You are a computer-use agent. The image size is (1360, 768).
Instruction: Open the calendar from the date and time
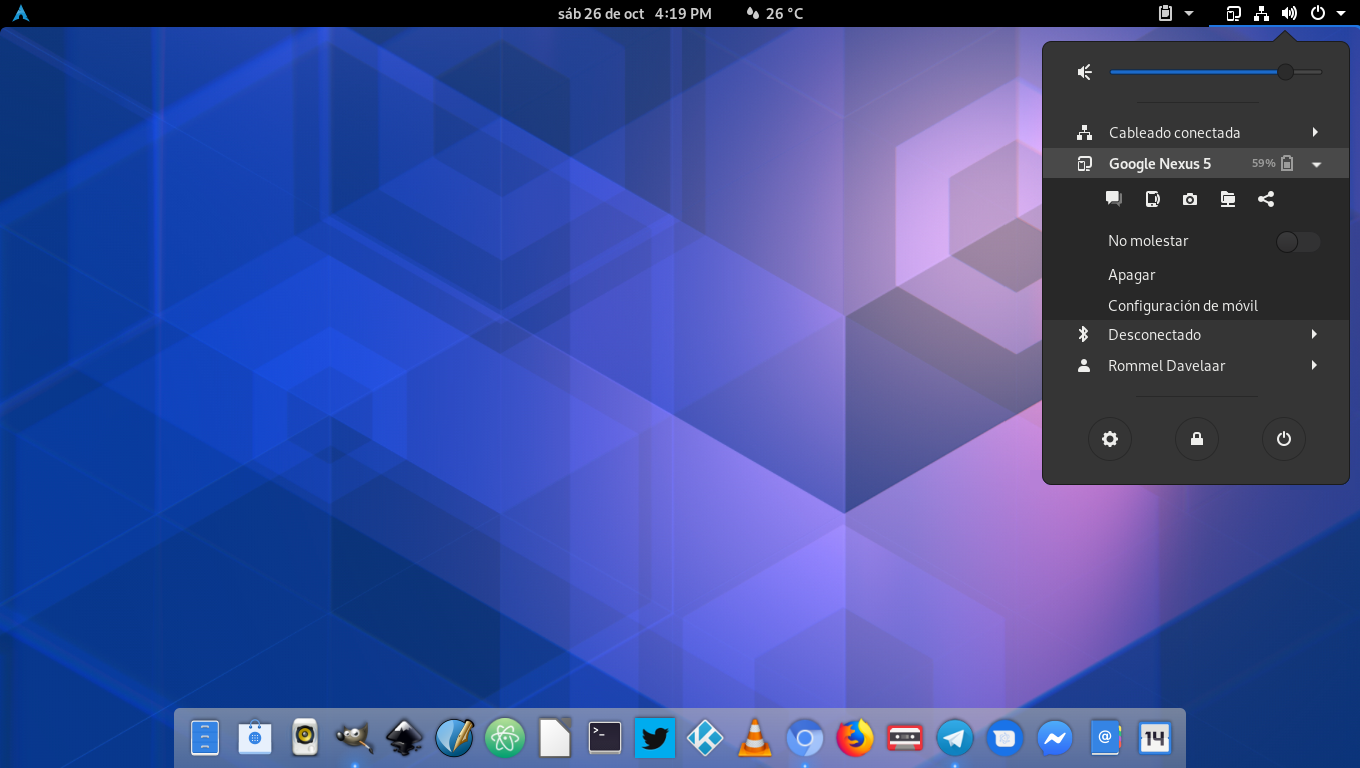[635, 13]
